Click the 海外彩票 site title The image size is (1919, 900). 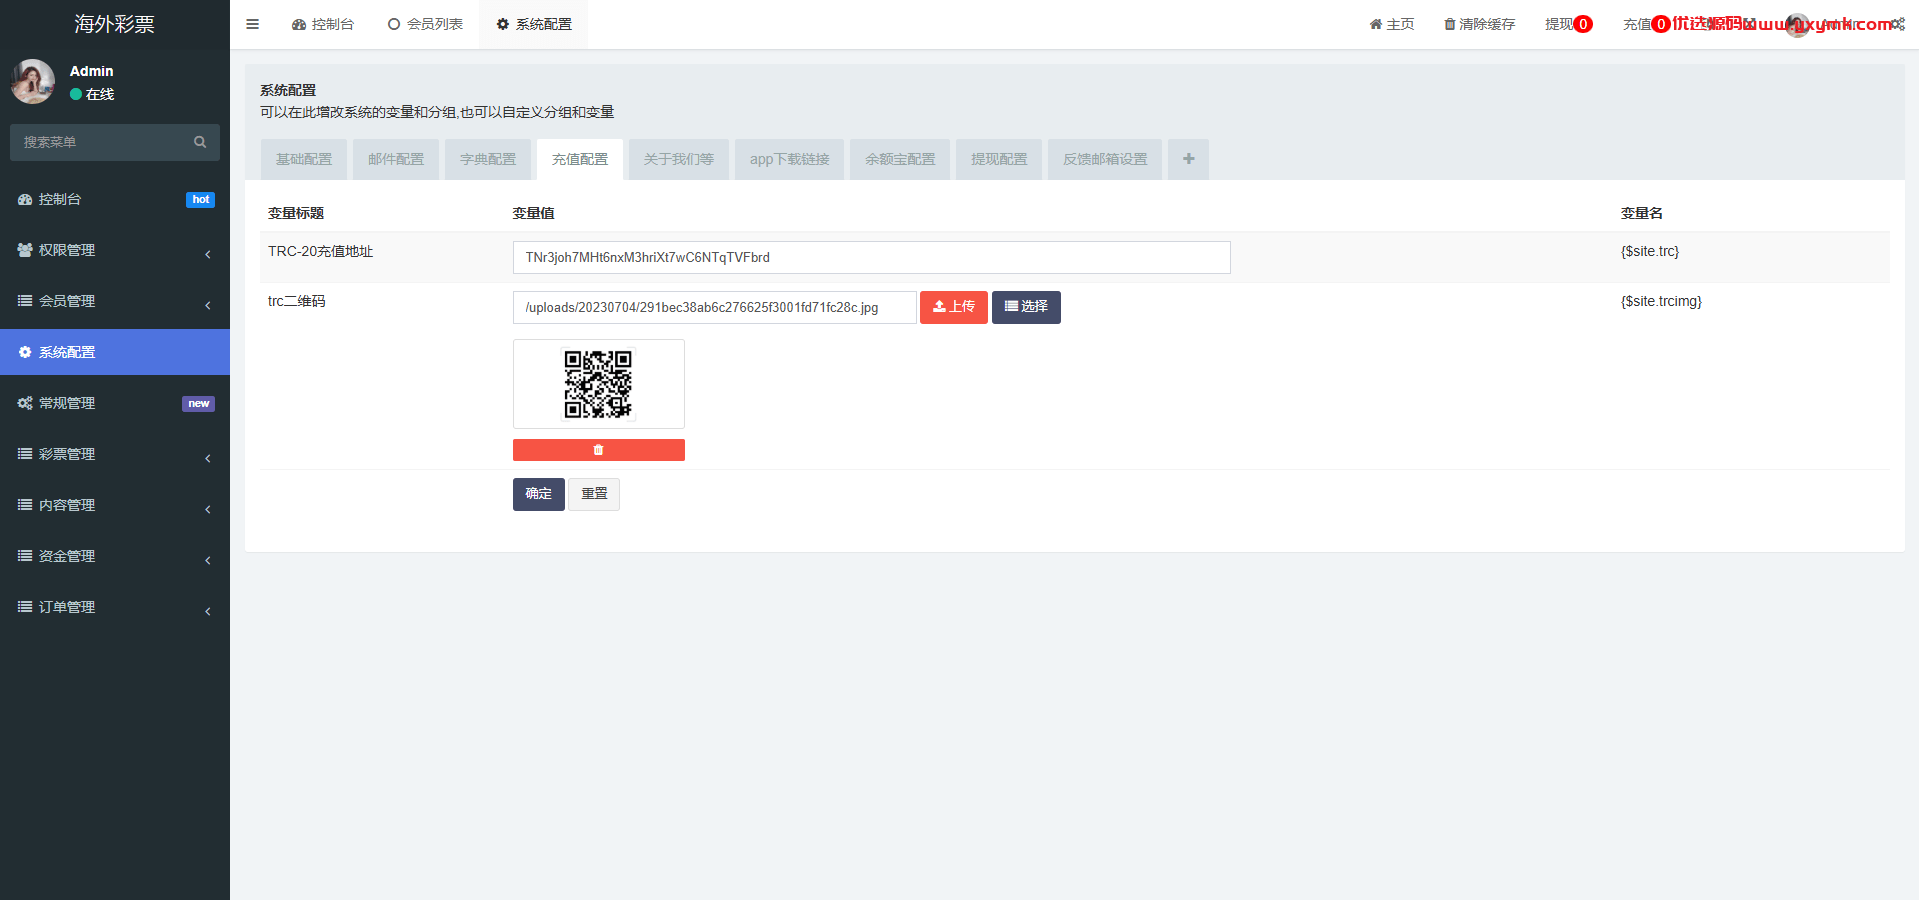(114, 24)
